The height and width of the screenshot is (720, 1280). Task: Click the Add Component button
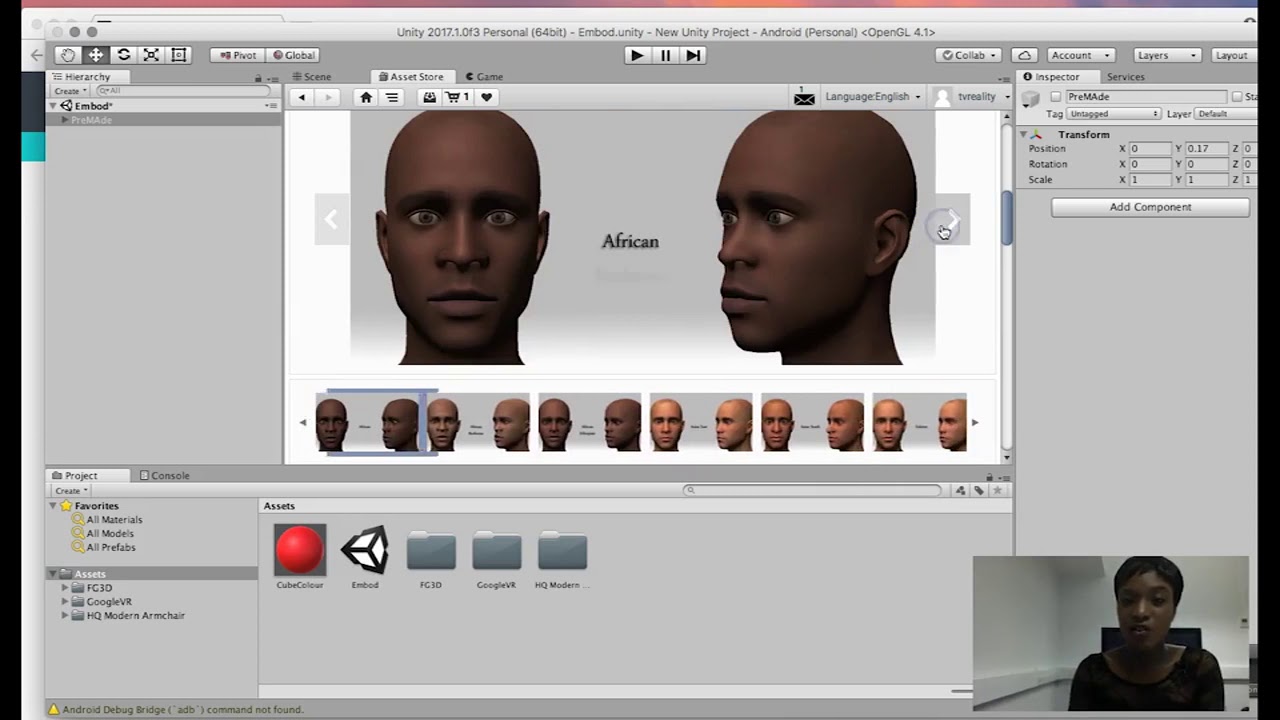pos(1150,207)
